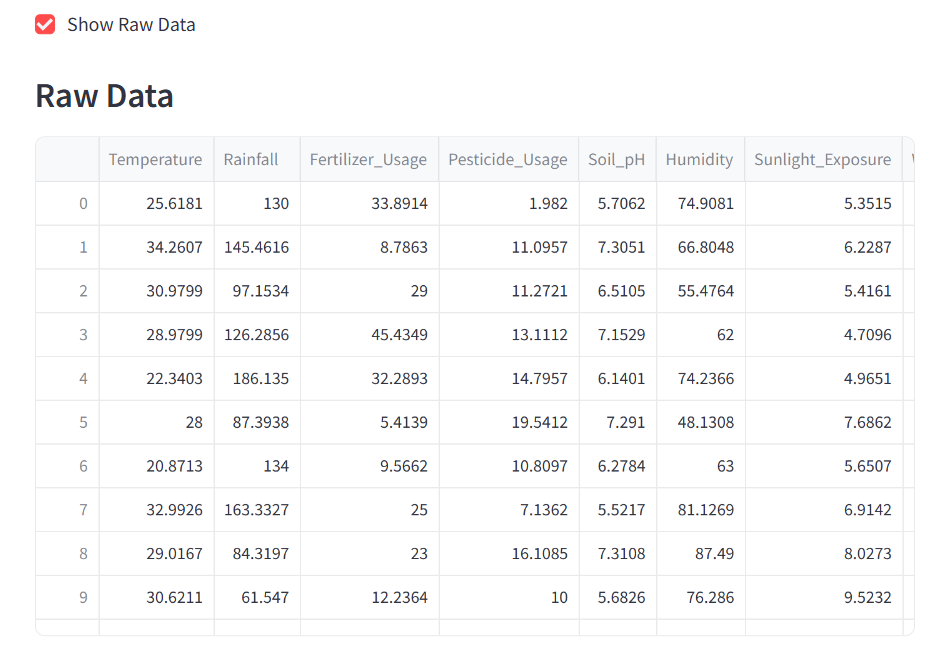This screenshot has height=656, width=947.
Task: Sort by the Temperature column header
Action: pos(156,159)
